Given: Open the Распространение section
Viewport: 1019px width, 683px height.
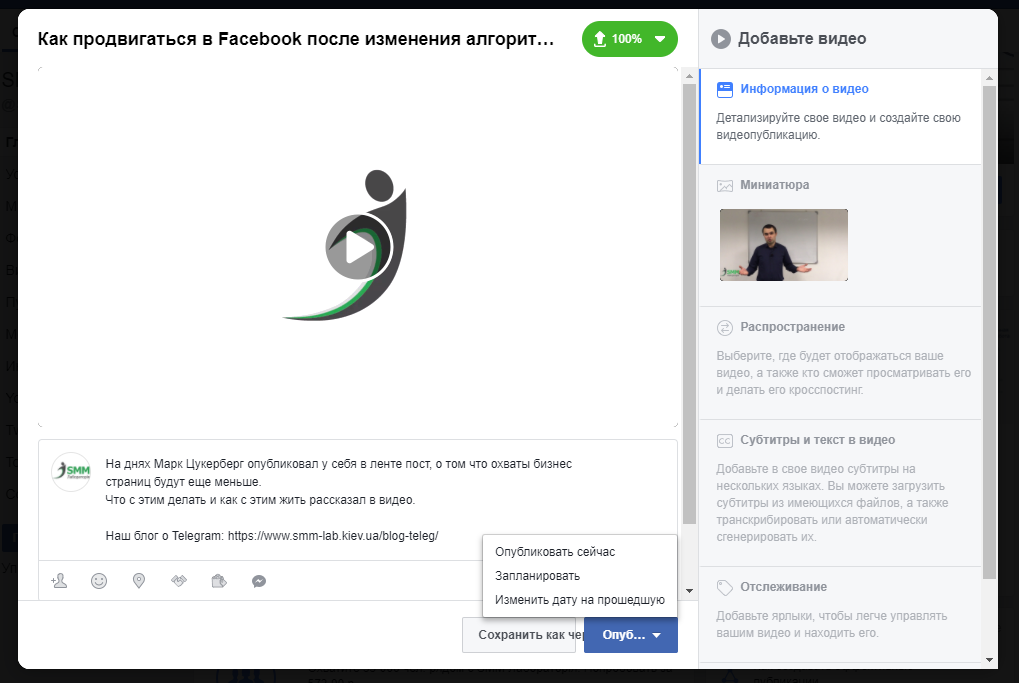Looking at the screenshot, I should 840,363.
